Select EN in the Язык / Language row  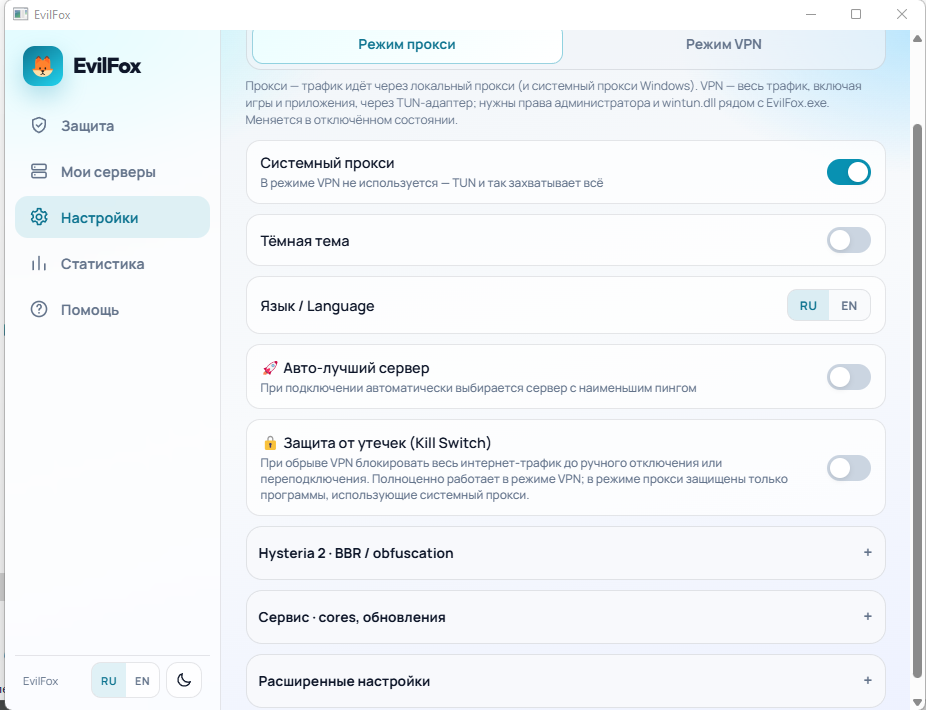849,305
